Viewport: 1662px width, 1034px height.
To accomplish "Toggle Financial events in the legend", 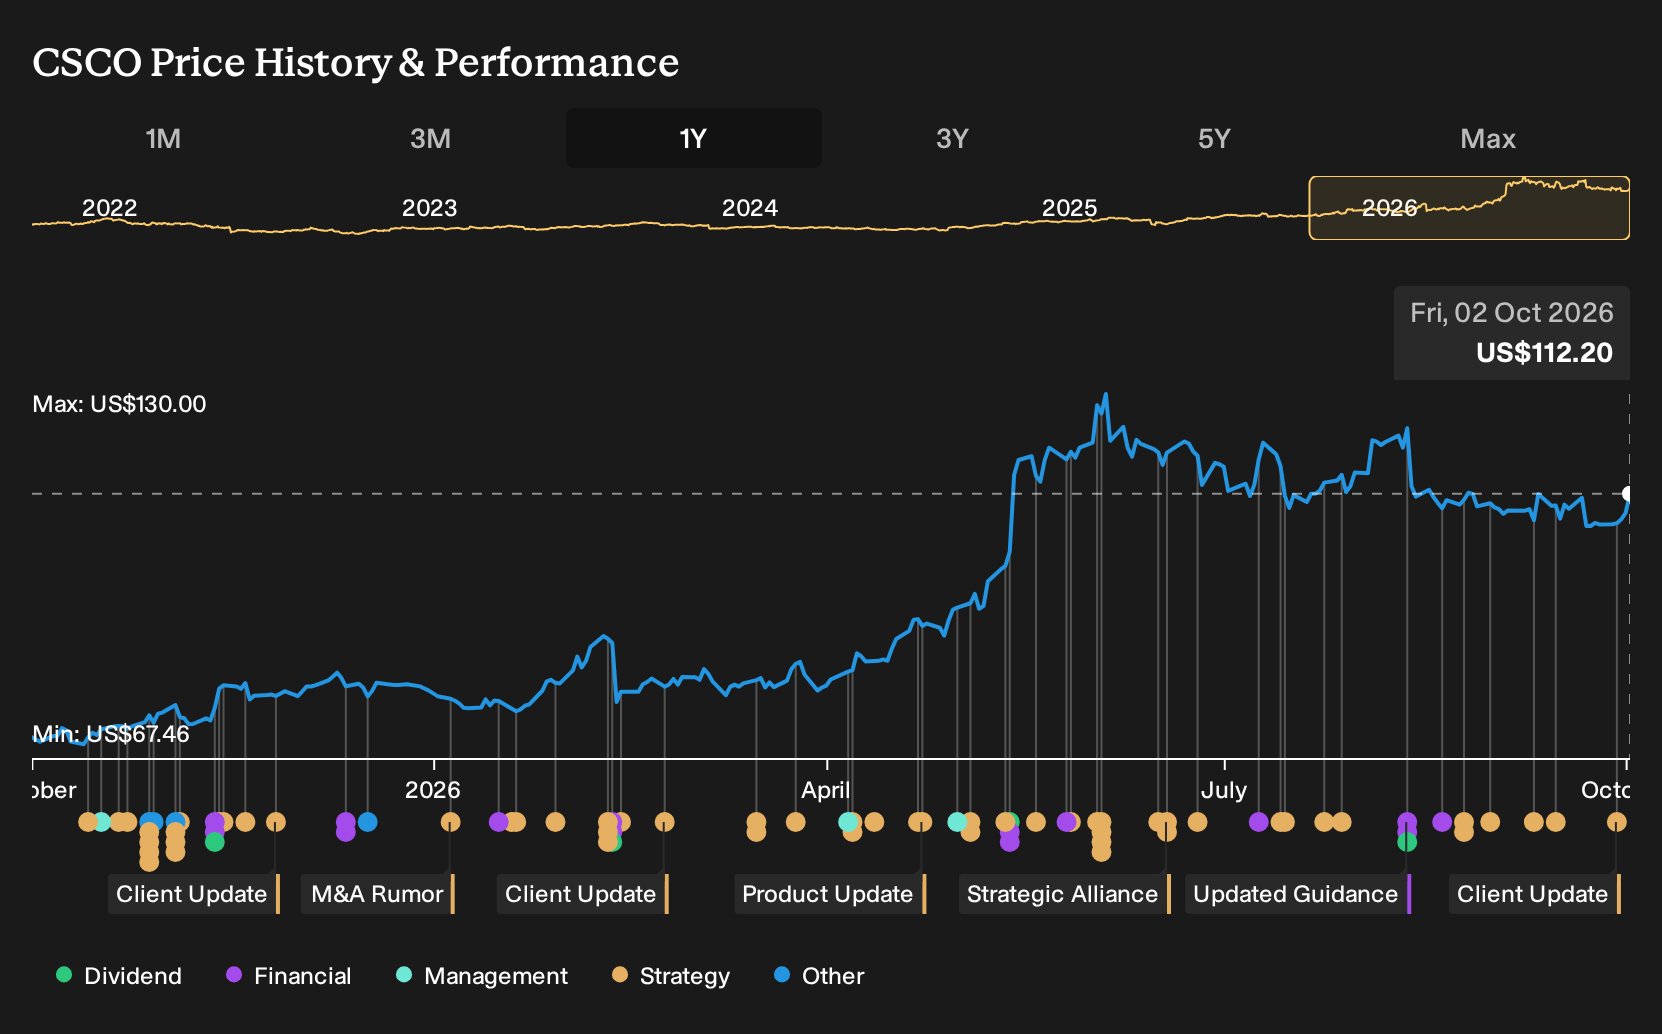I will pyautogui.click(x=289, y=976).
